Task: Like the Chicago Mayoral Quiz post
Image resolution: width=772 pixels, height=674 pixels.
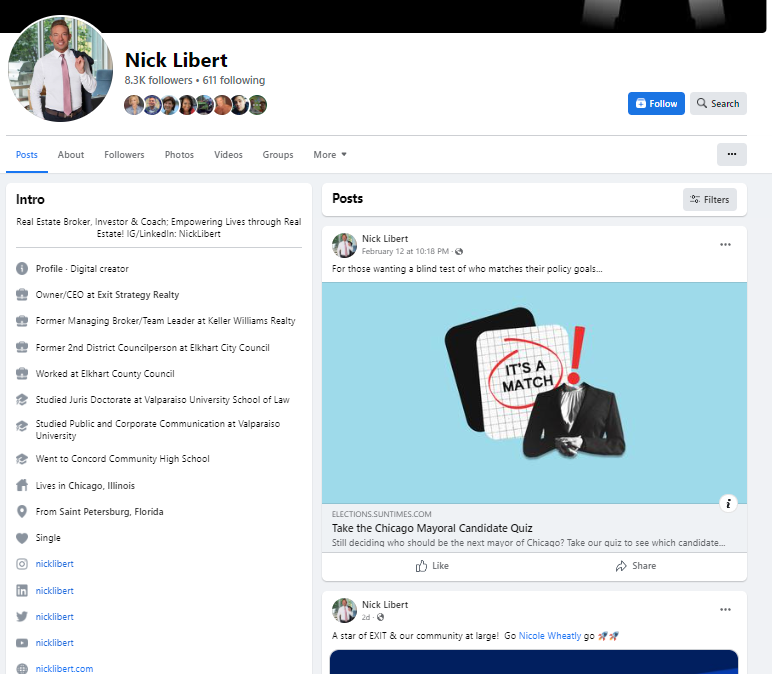Action: point(432,566)
